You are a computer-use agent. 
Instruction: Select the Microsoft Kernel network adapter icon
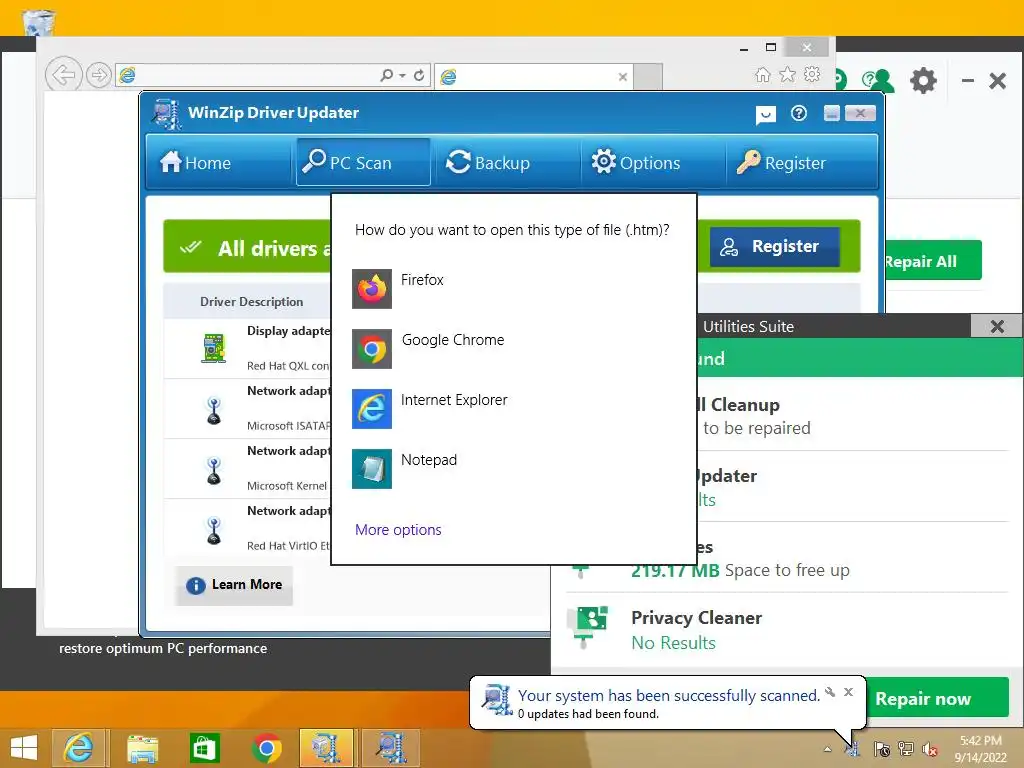[214, 471]
